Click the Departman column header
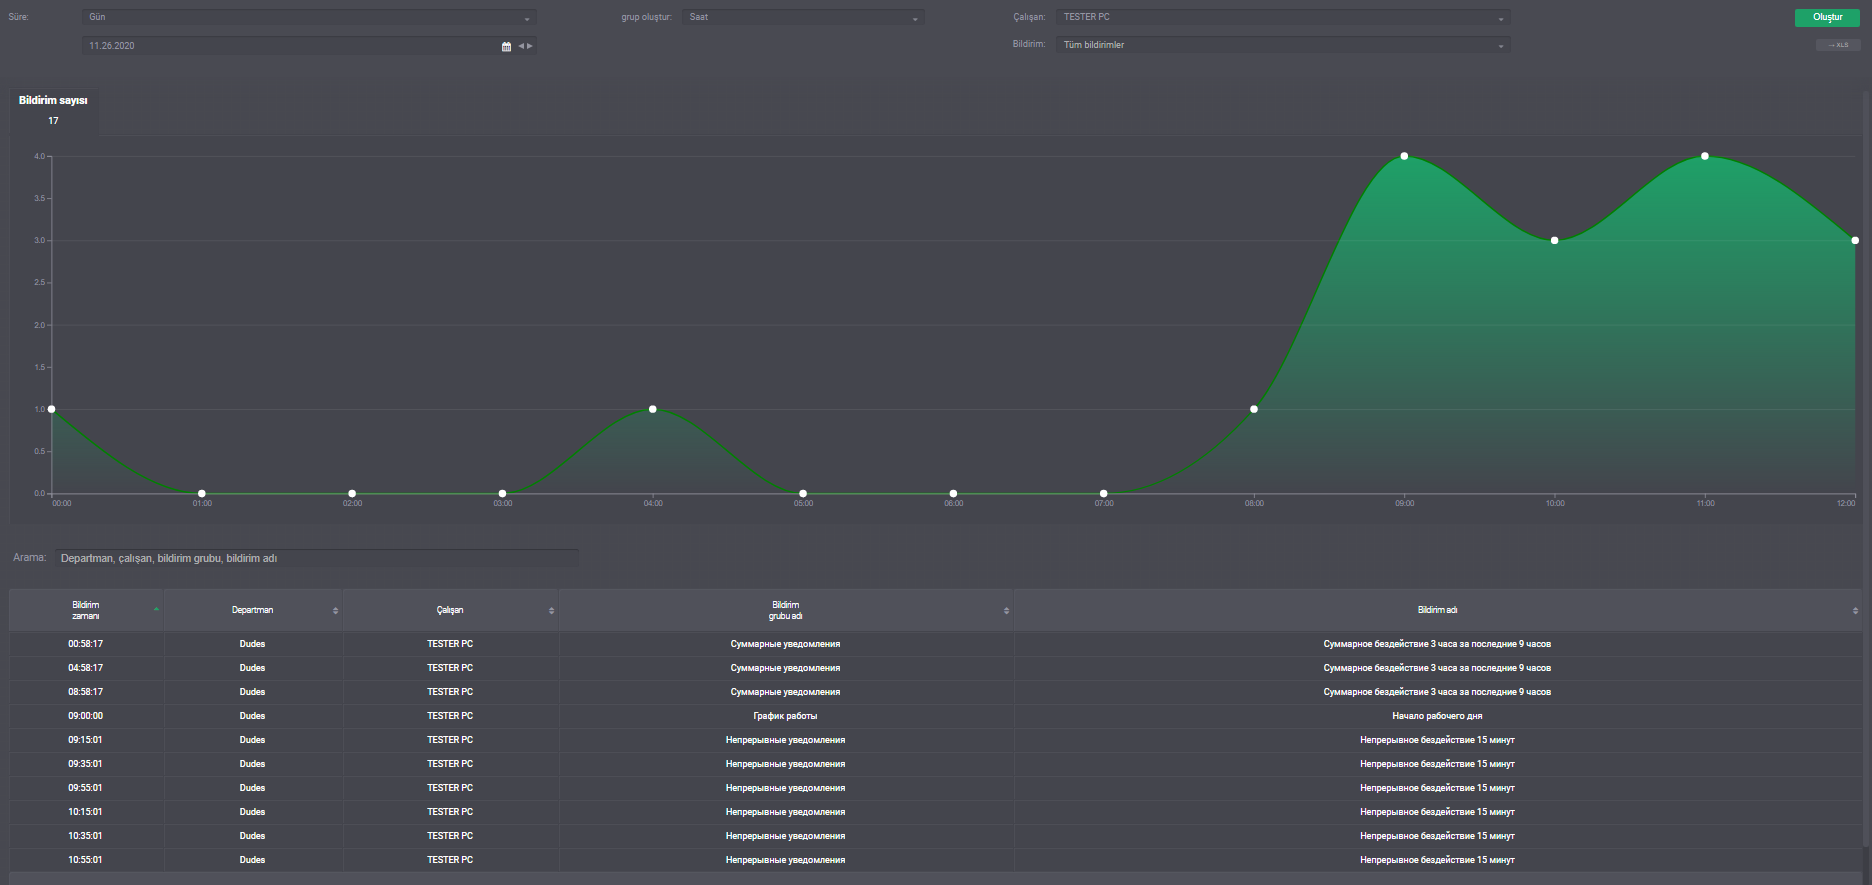This screenshot has width=1872, height=885. point(253,610)
